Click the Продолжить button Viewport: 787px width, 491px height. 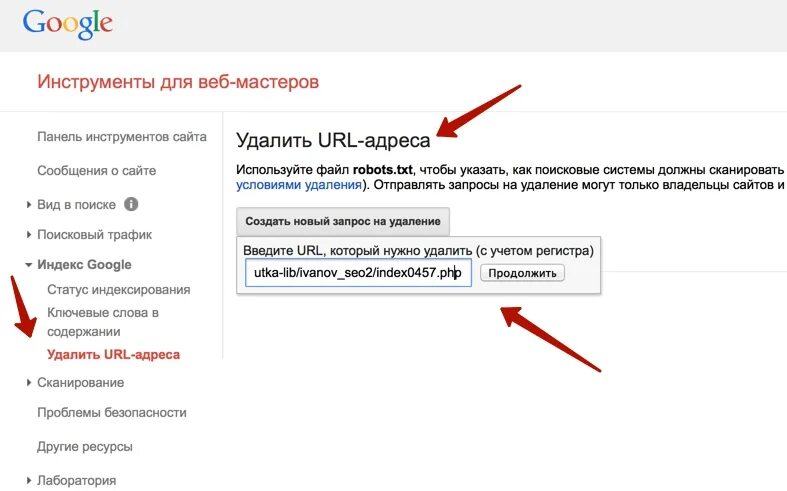(522, 273)
